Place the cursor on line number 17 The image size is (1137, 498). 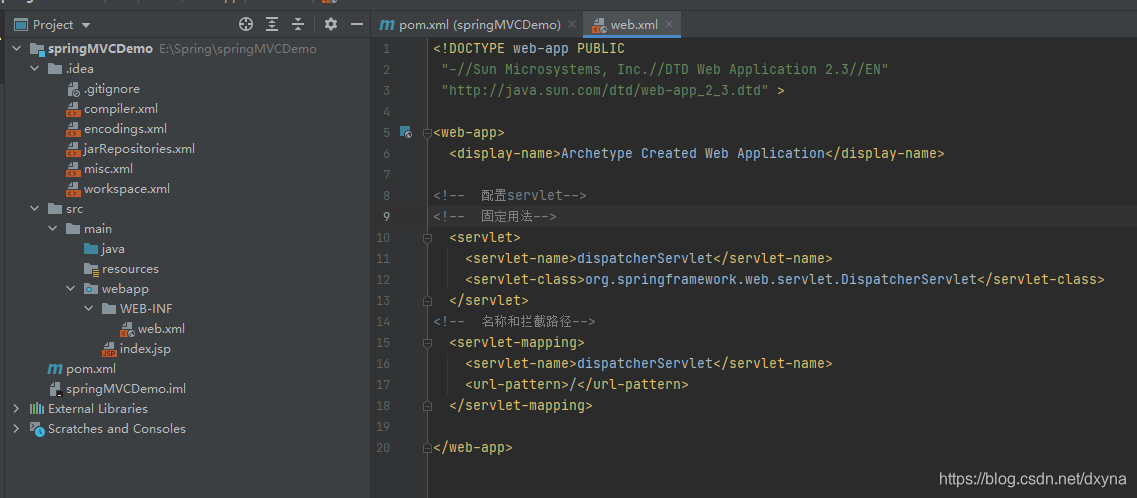point(384,384)
